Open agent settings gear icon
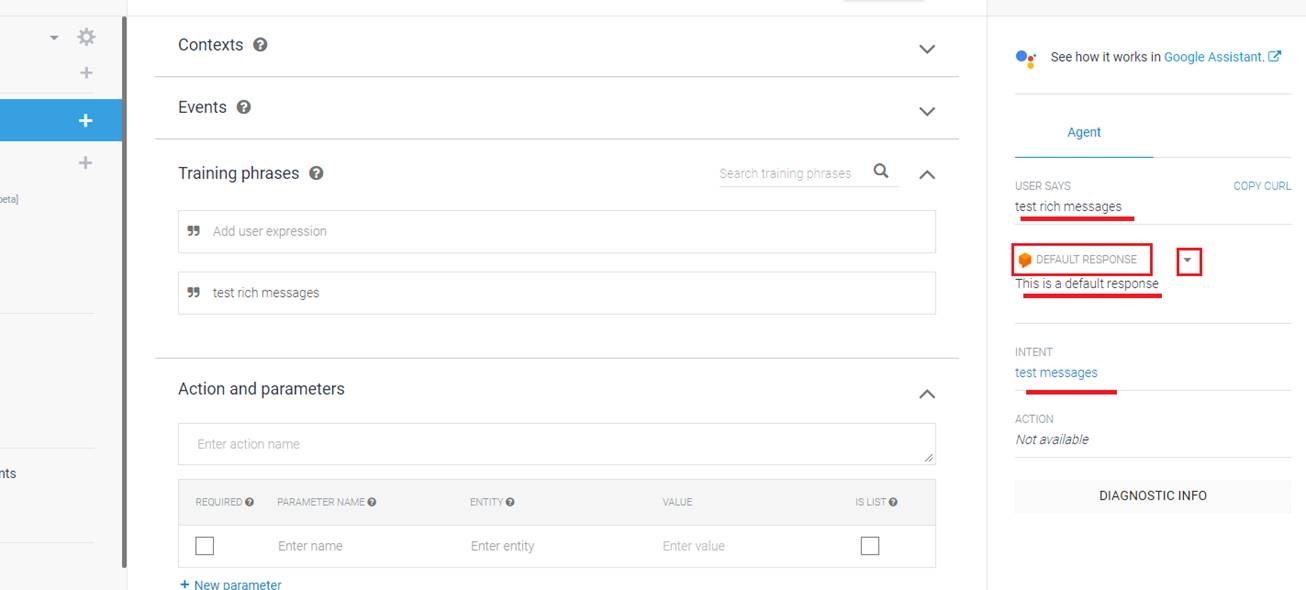This screenshot has width=1306, height=590. coord(87,37)
